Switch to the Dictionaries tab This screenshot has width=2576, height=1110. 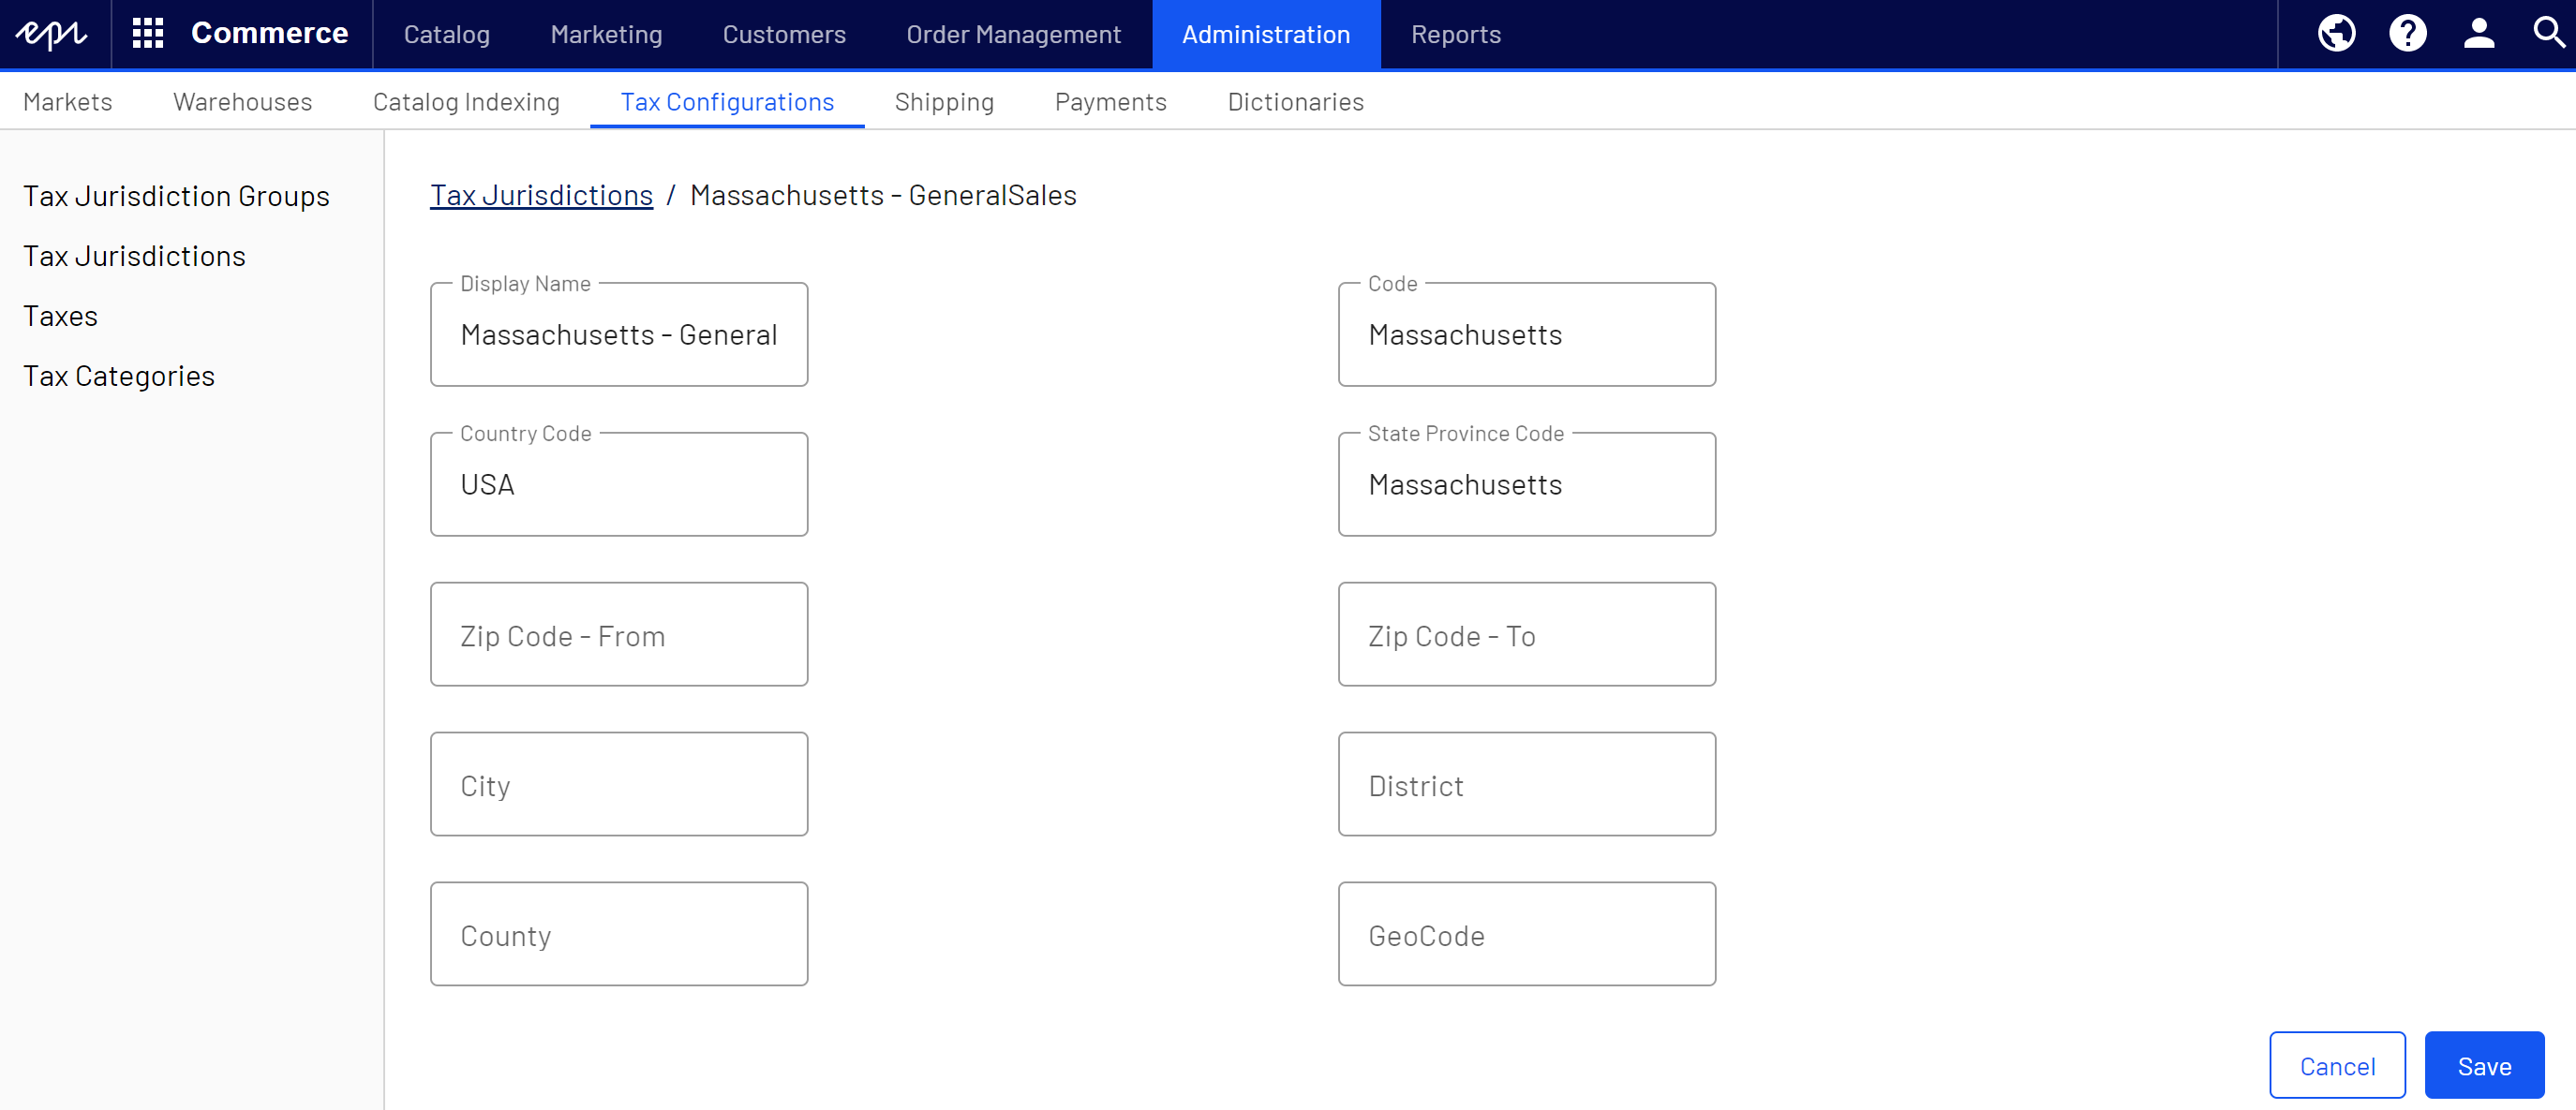[x=1295, y=102]
